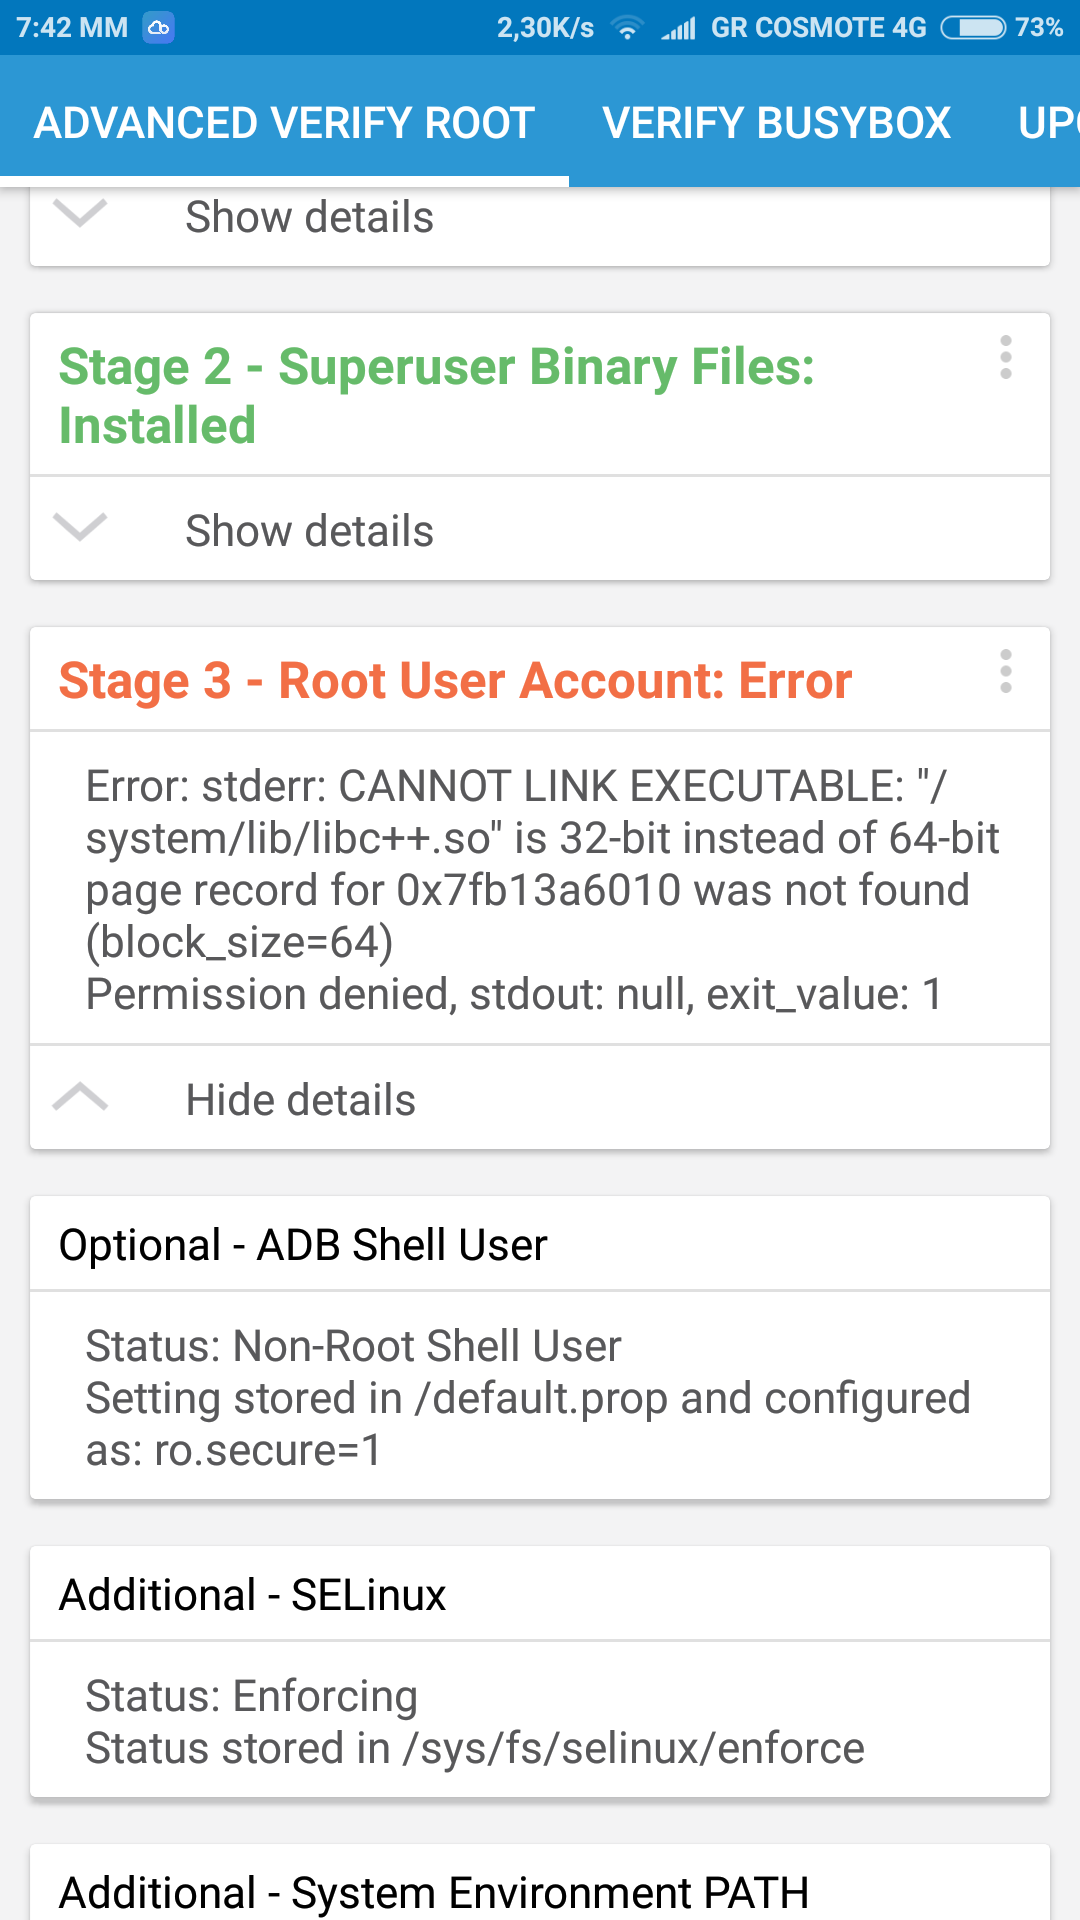Expand Stage 2 Show details chevron

pos(80,527)
